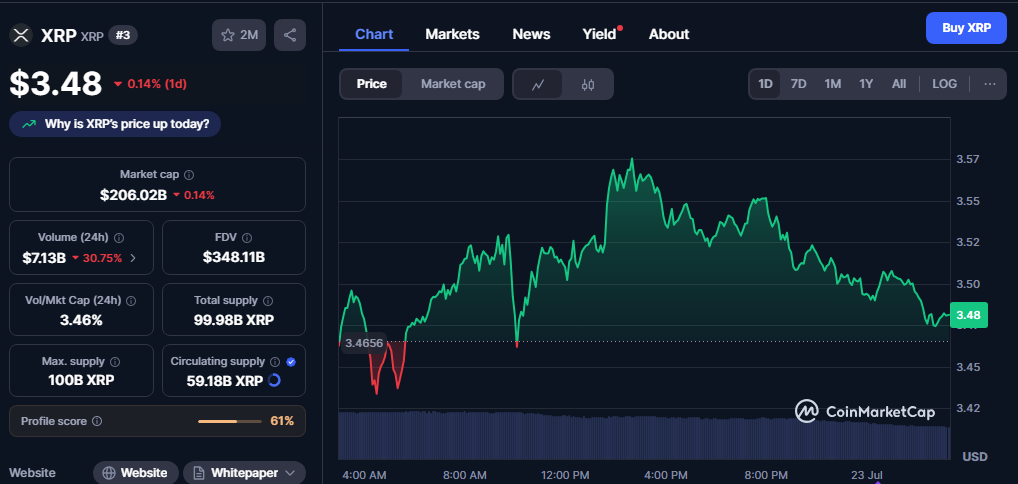The height and width of the screenshot is (484, 1018).
Task: Click the document icon on Whitepaper button
Action: coord(199,473)
